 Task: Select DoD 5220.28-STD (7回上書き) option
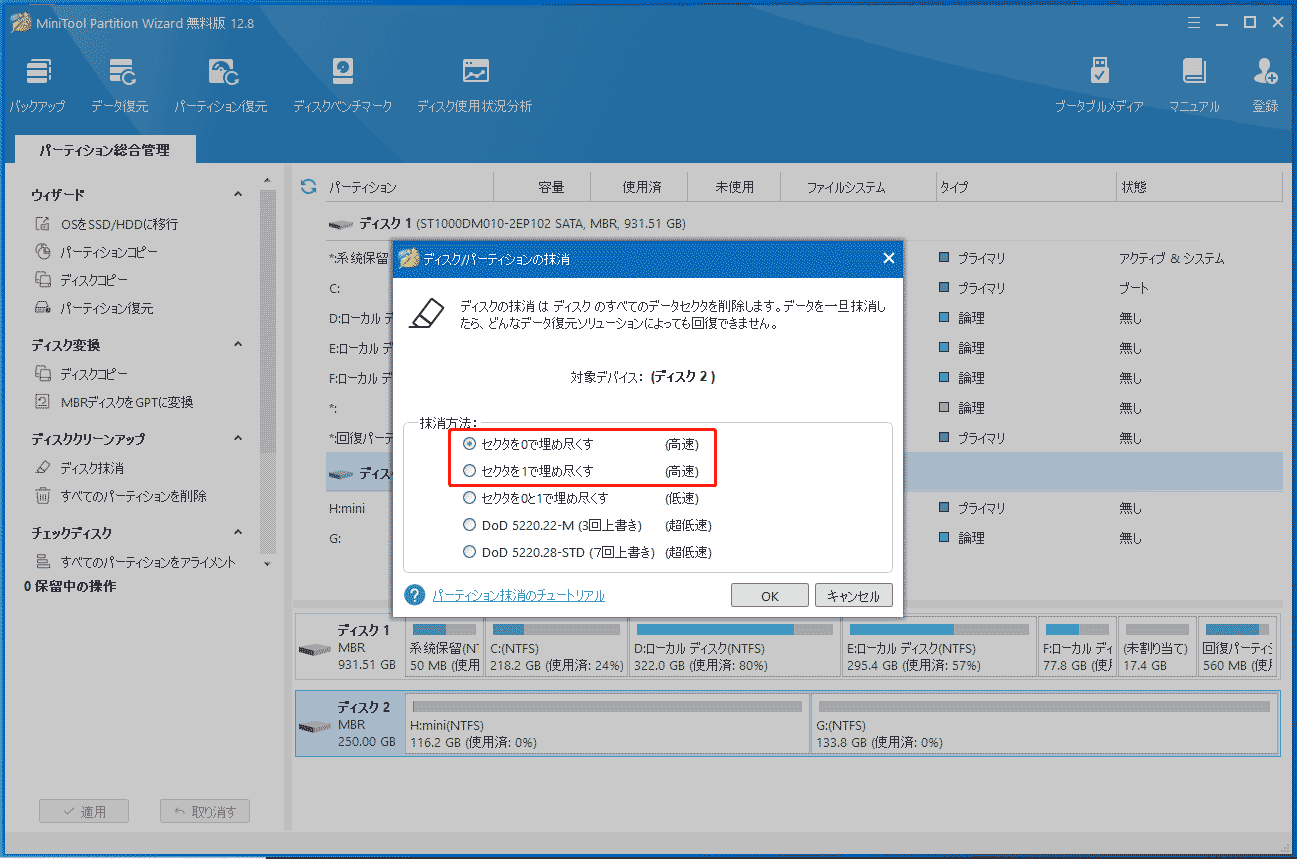(470, 552)
